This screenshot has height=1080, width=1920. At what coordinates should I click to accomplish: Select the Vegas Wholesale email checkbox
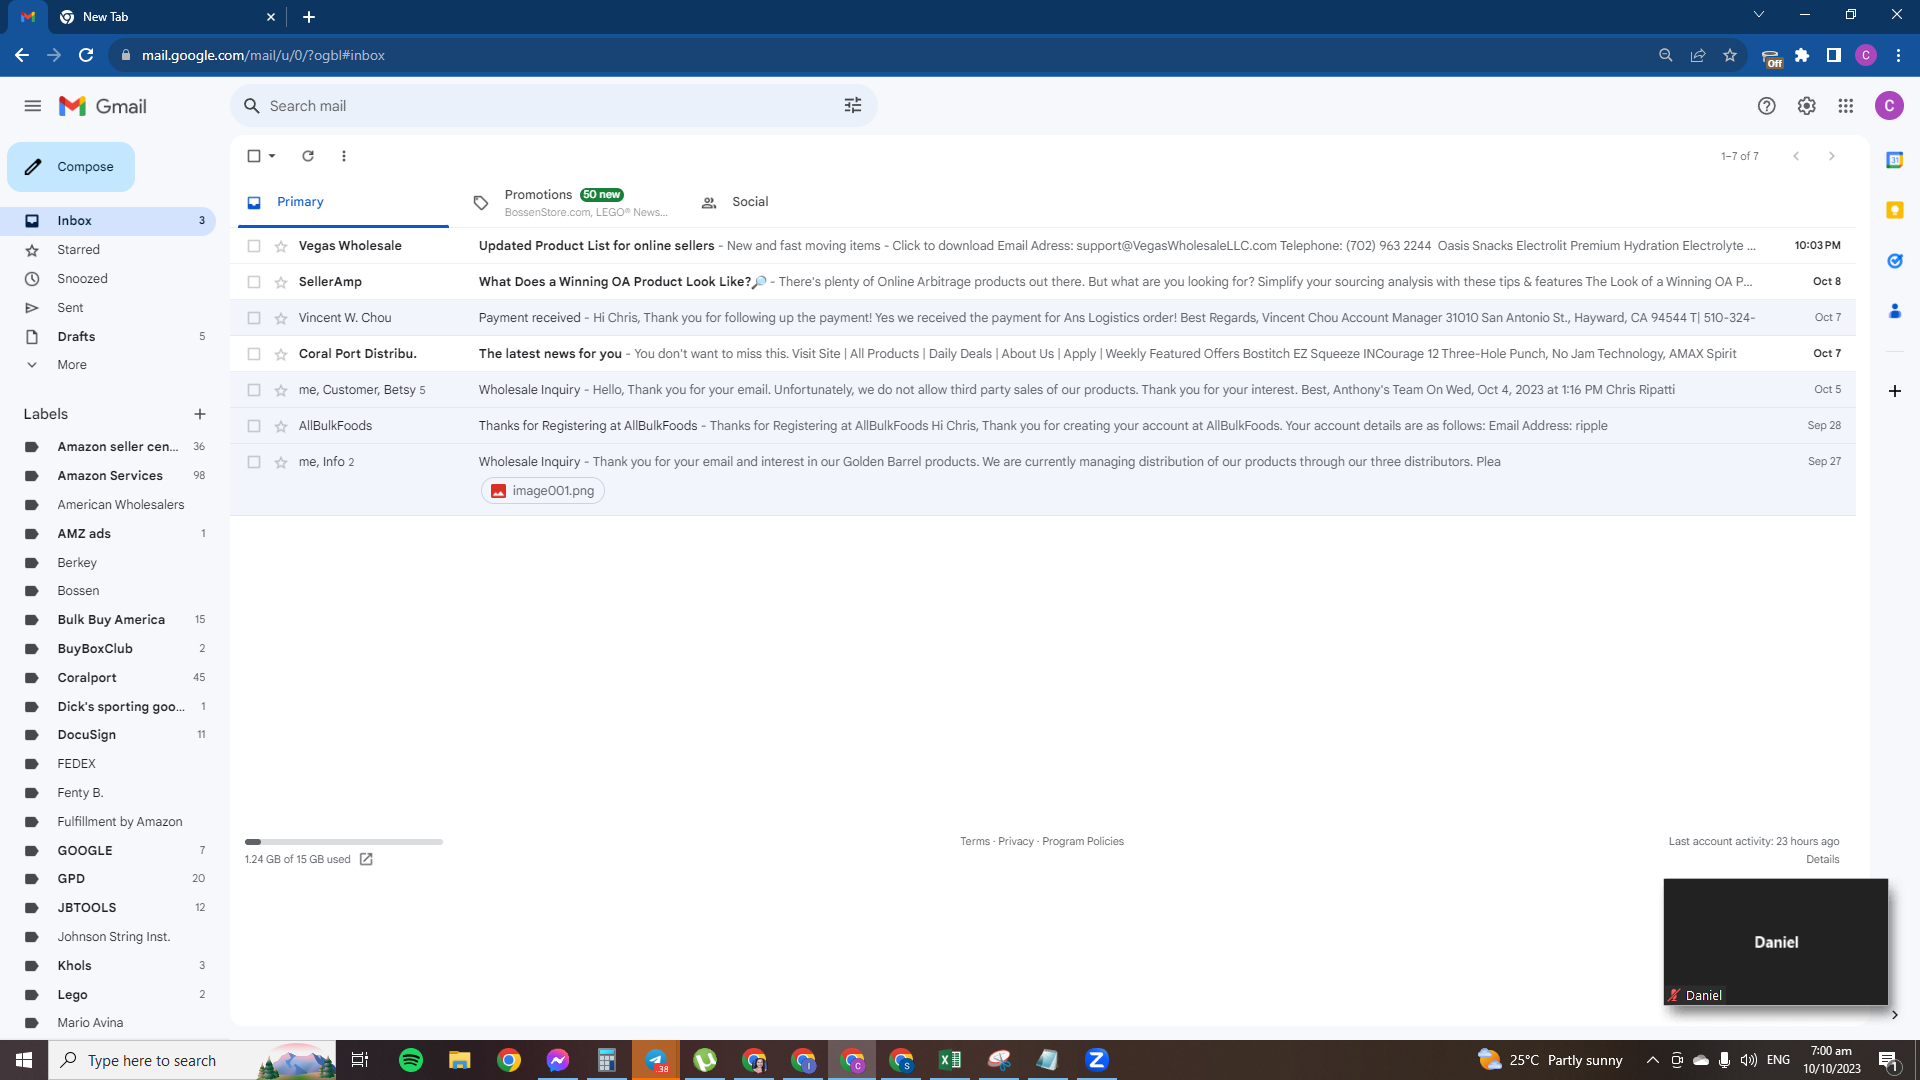click(254, 246)
